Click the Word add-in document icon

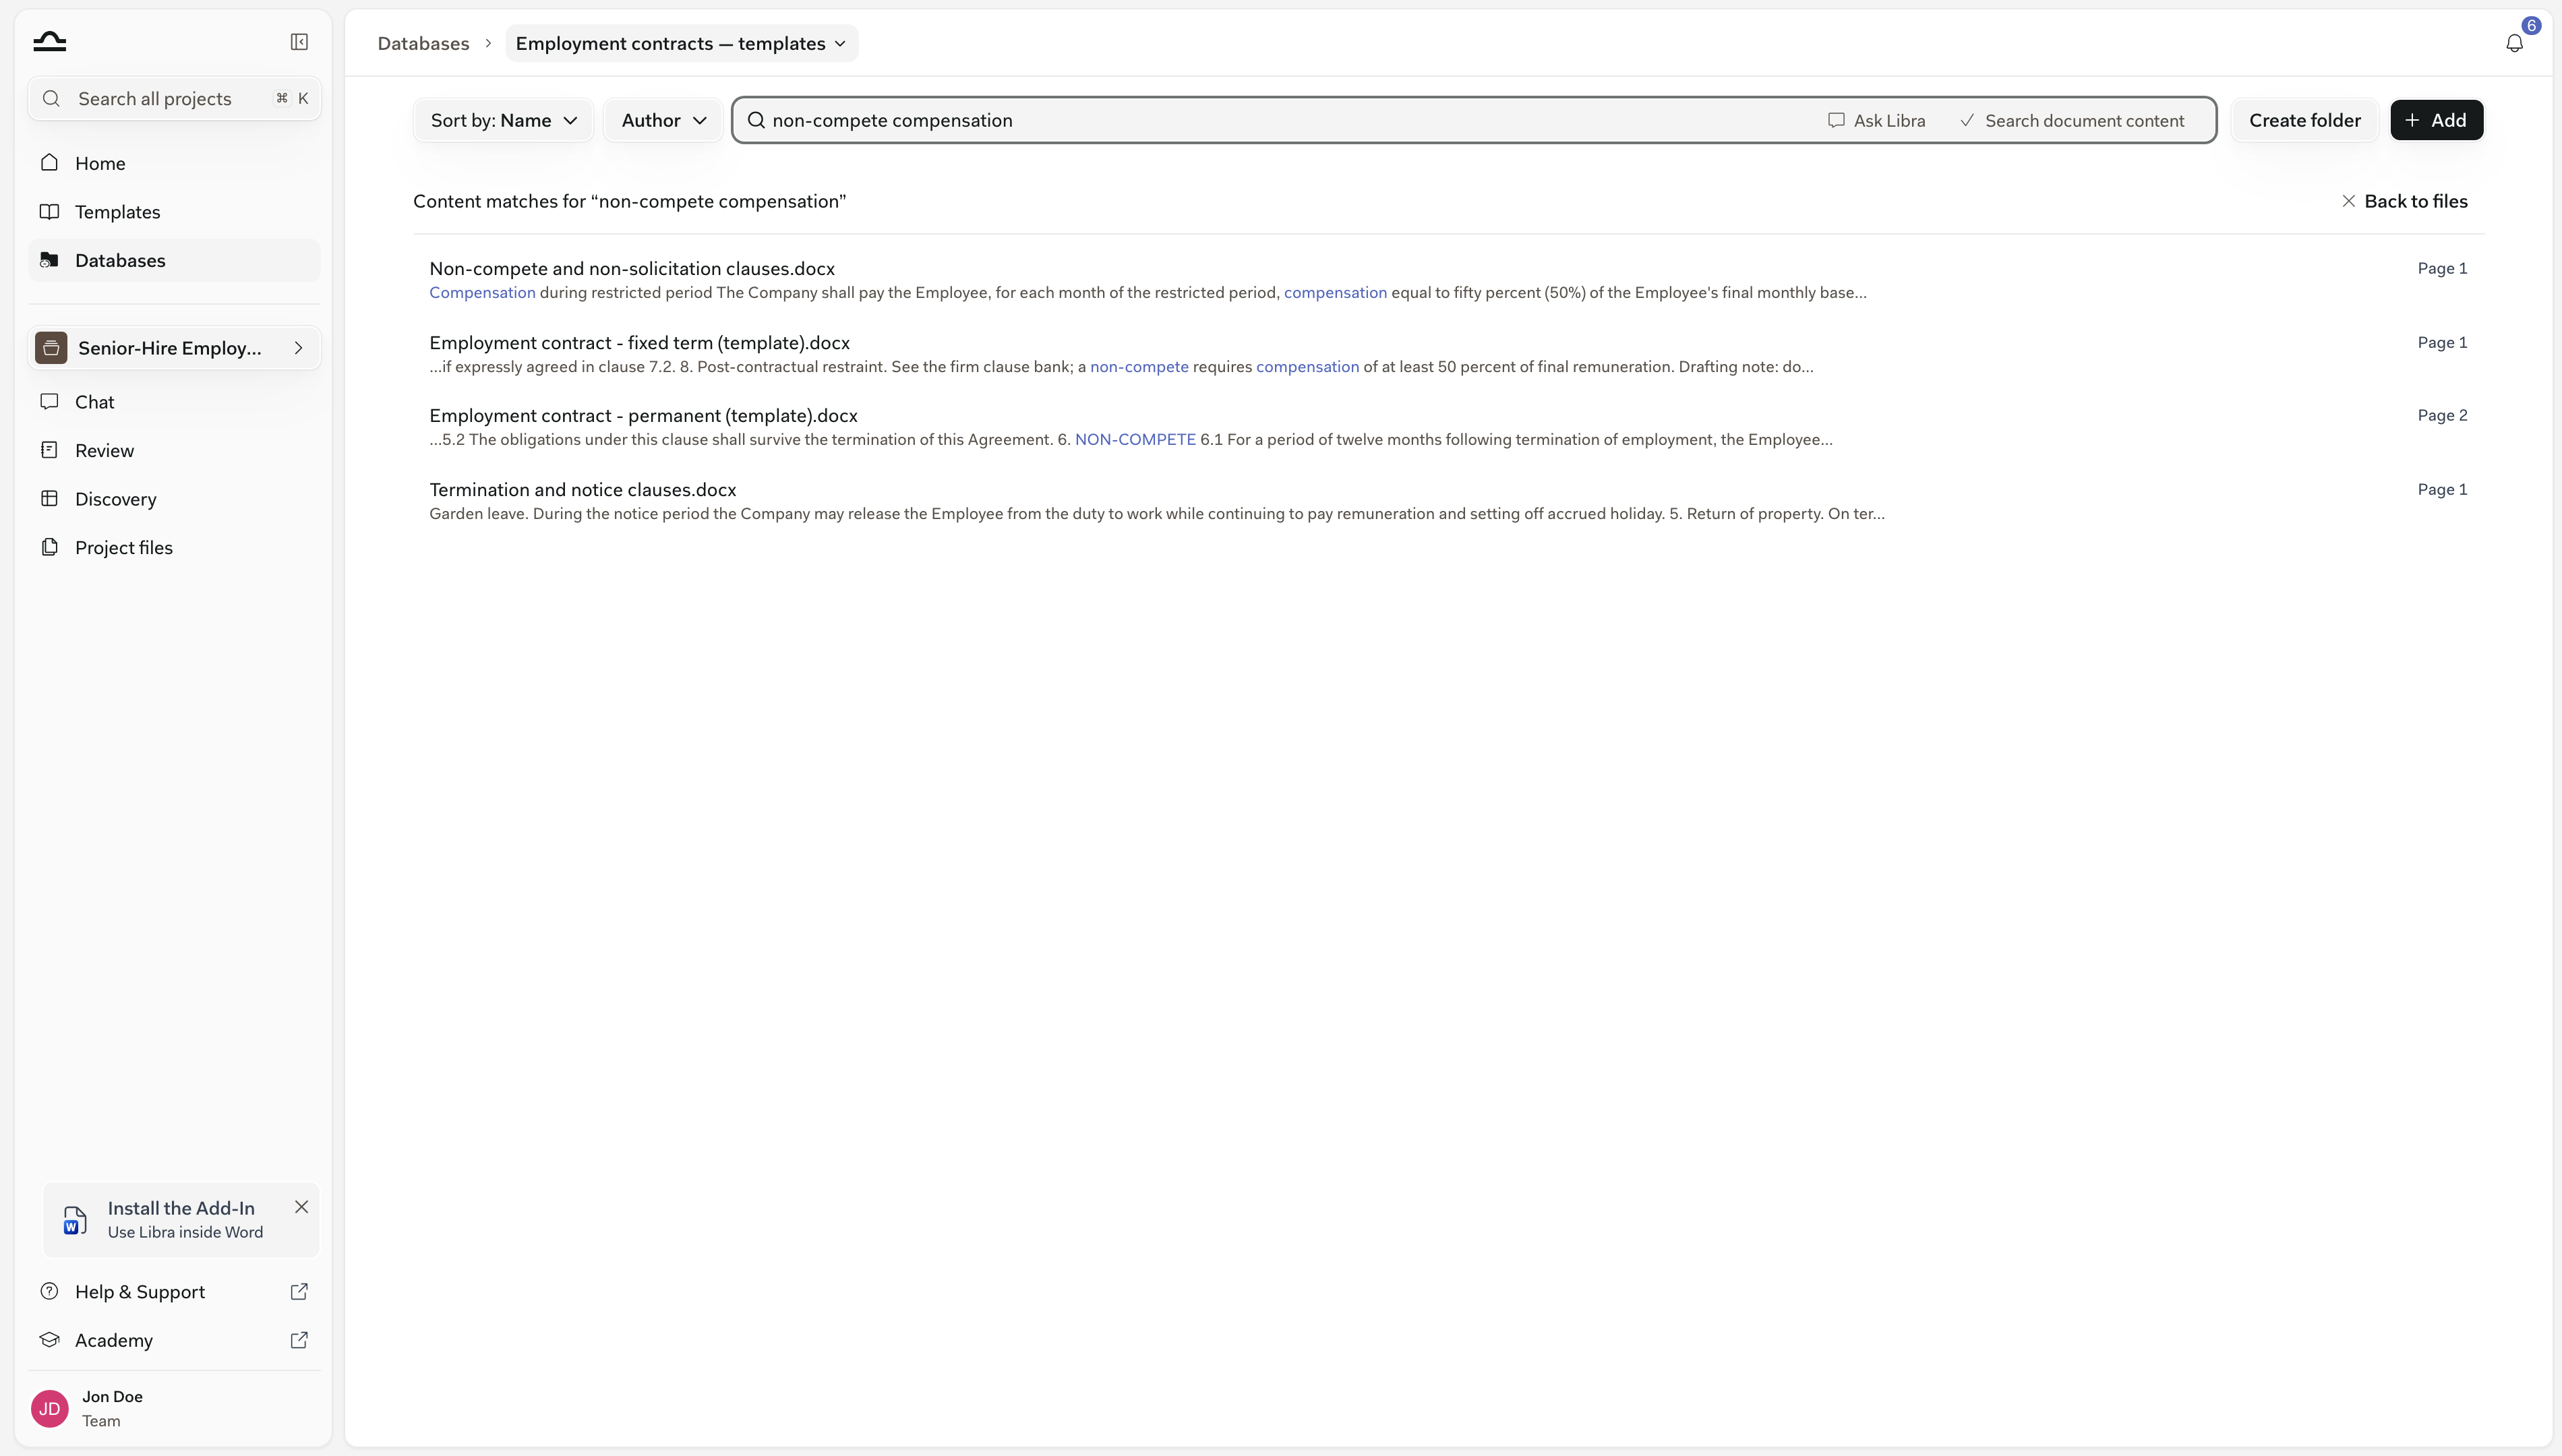click(x=75, y=1220)
